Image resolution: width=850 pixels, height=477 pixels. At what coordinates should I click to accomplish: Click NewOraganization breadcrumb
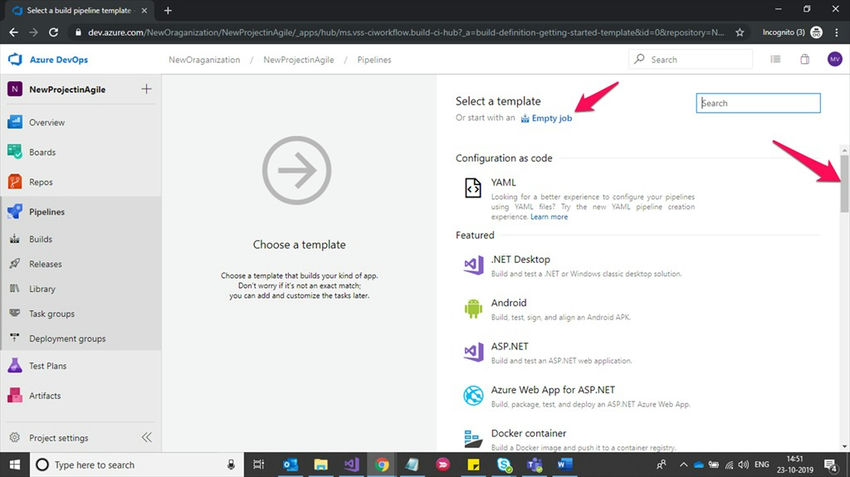[204, 60]
